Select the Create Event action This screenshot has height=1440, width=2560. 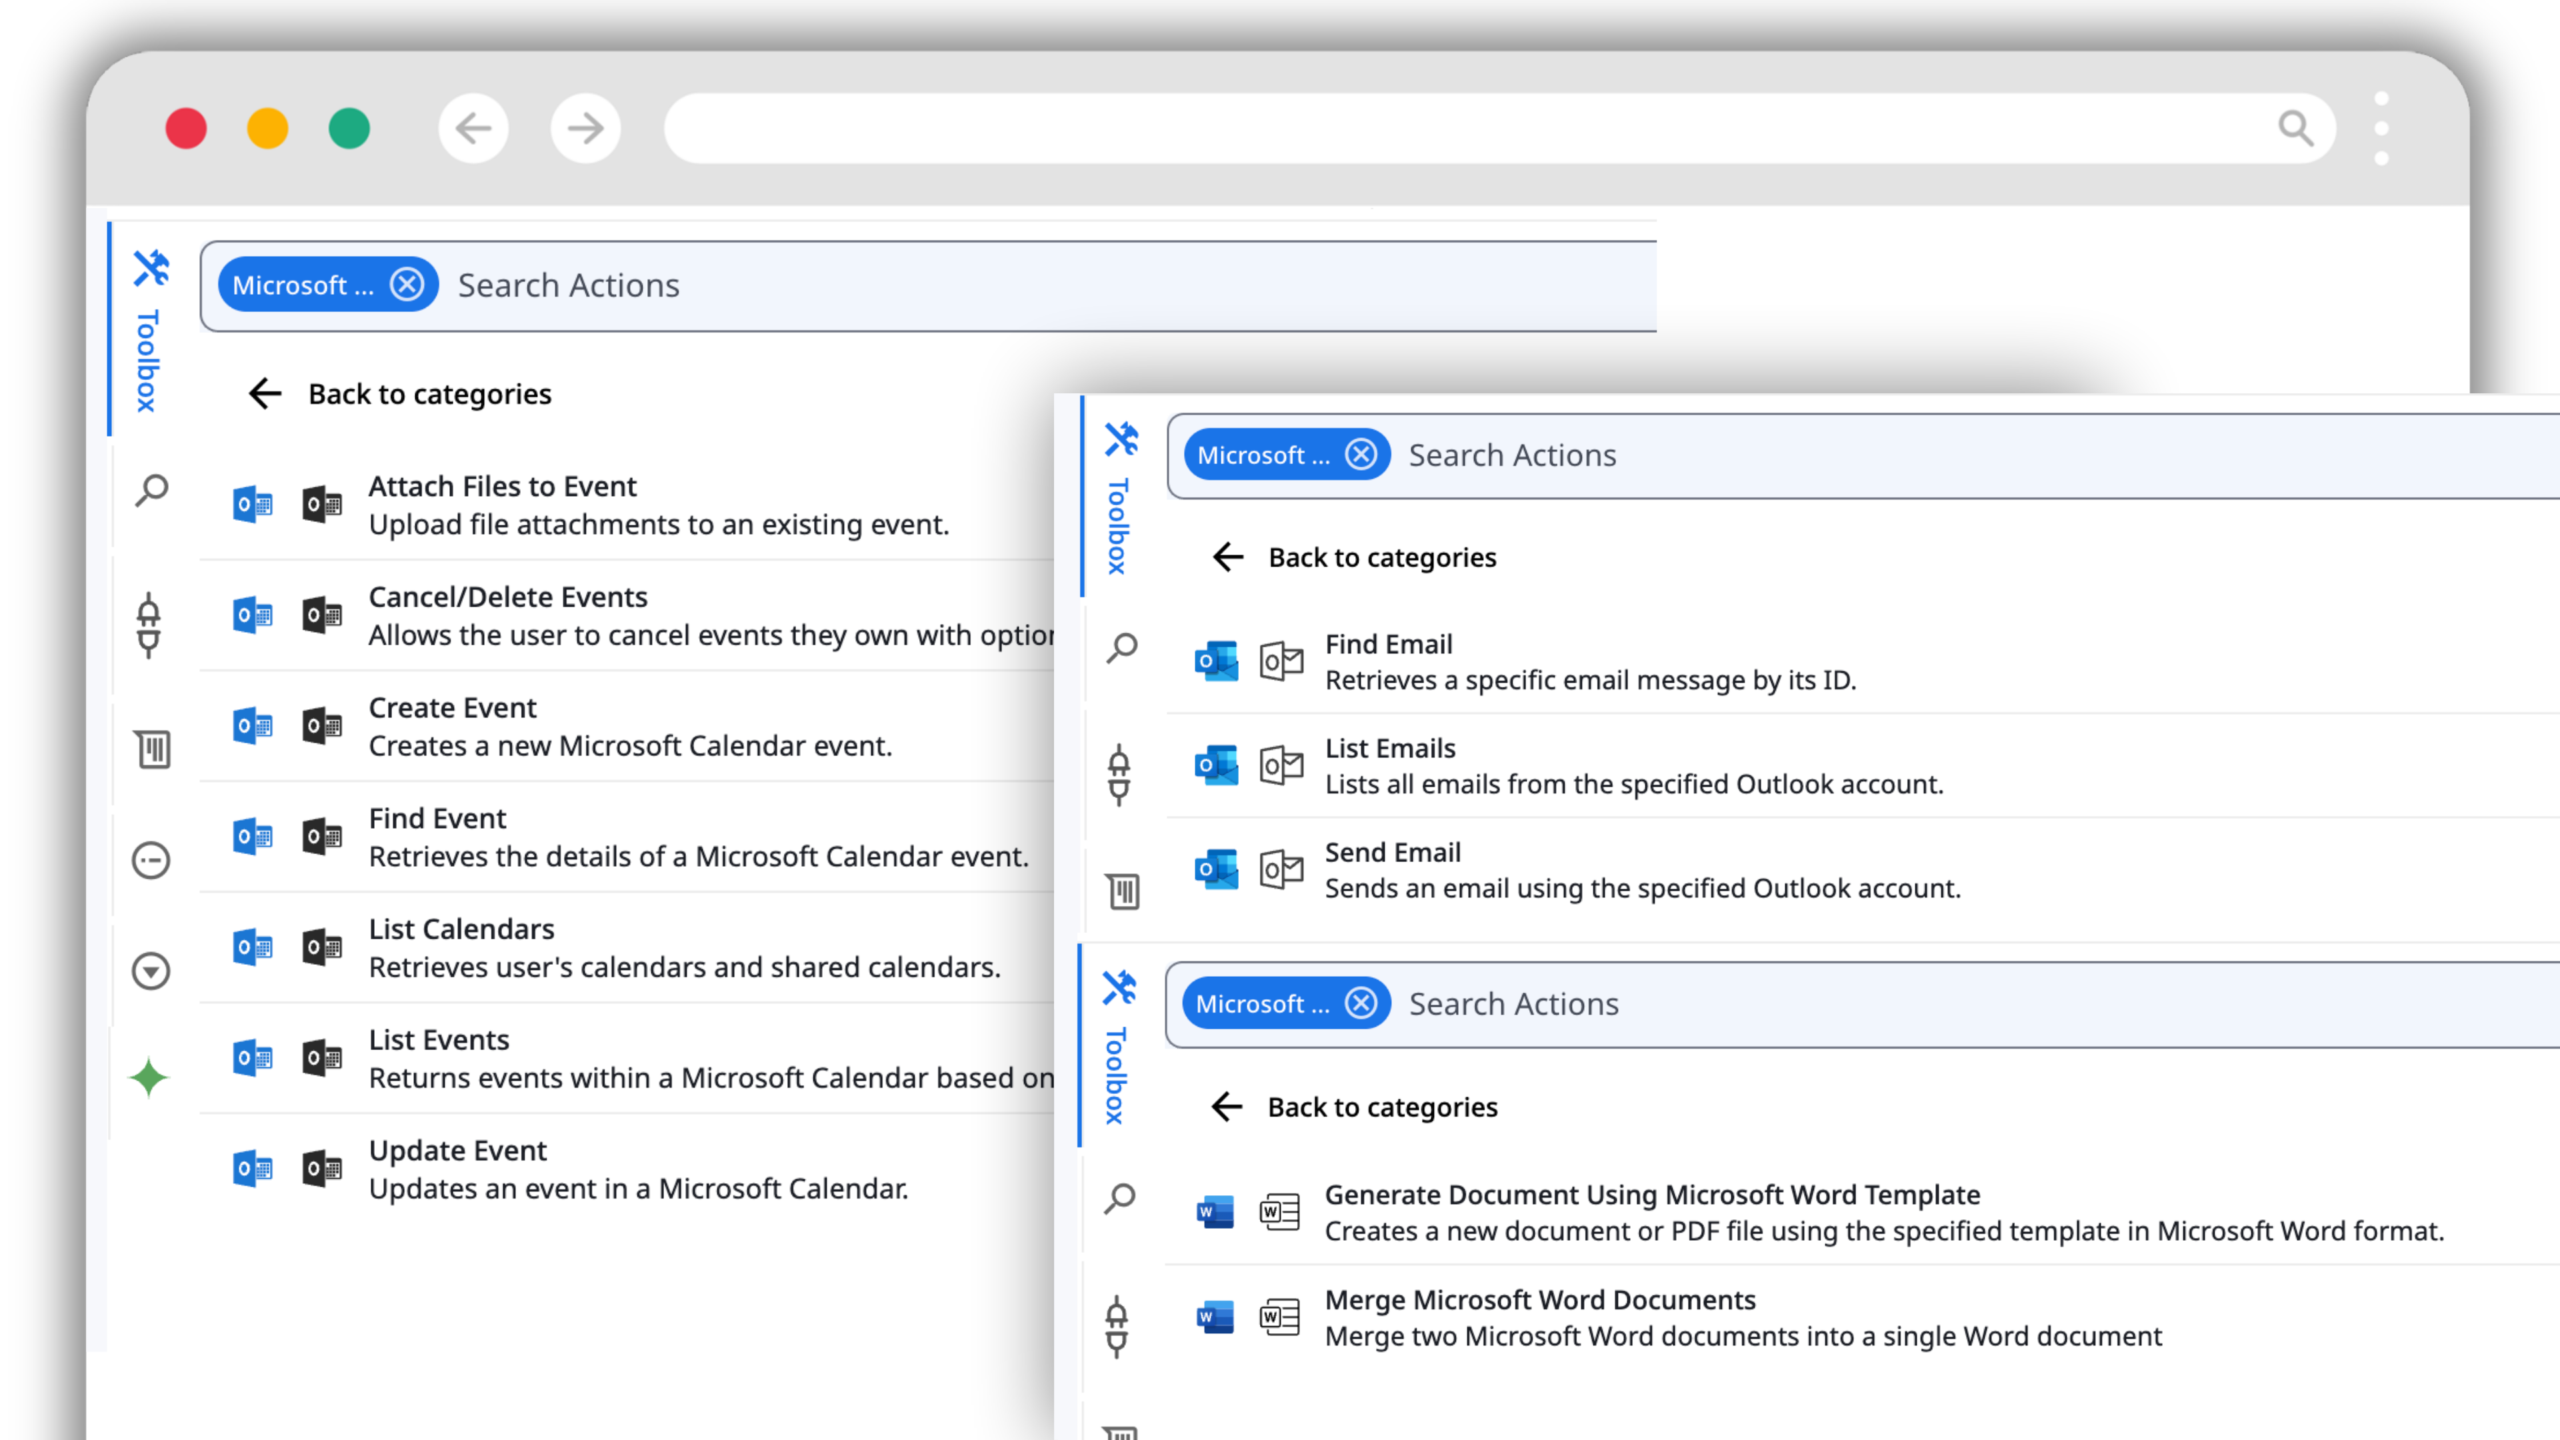pyautogui.click(x=627, y=727)
